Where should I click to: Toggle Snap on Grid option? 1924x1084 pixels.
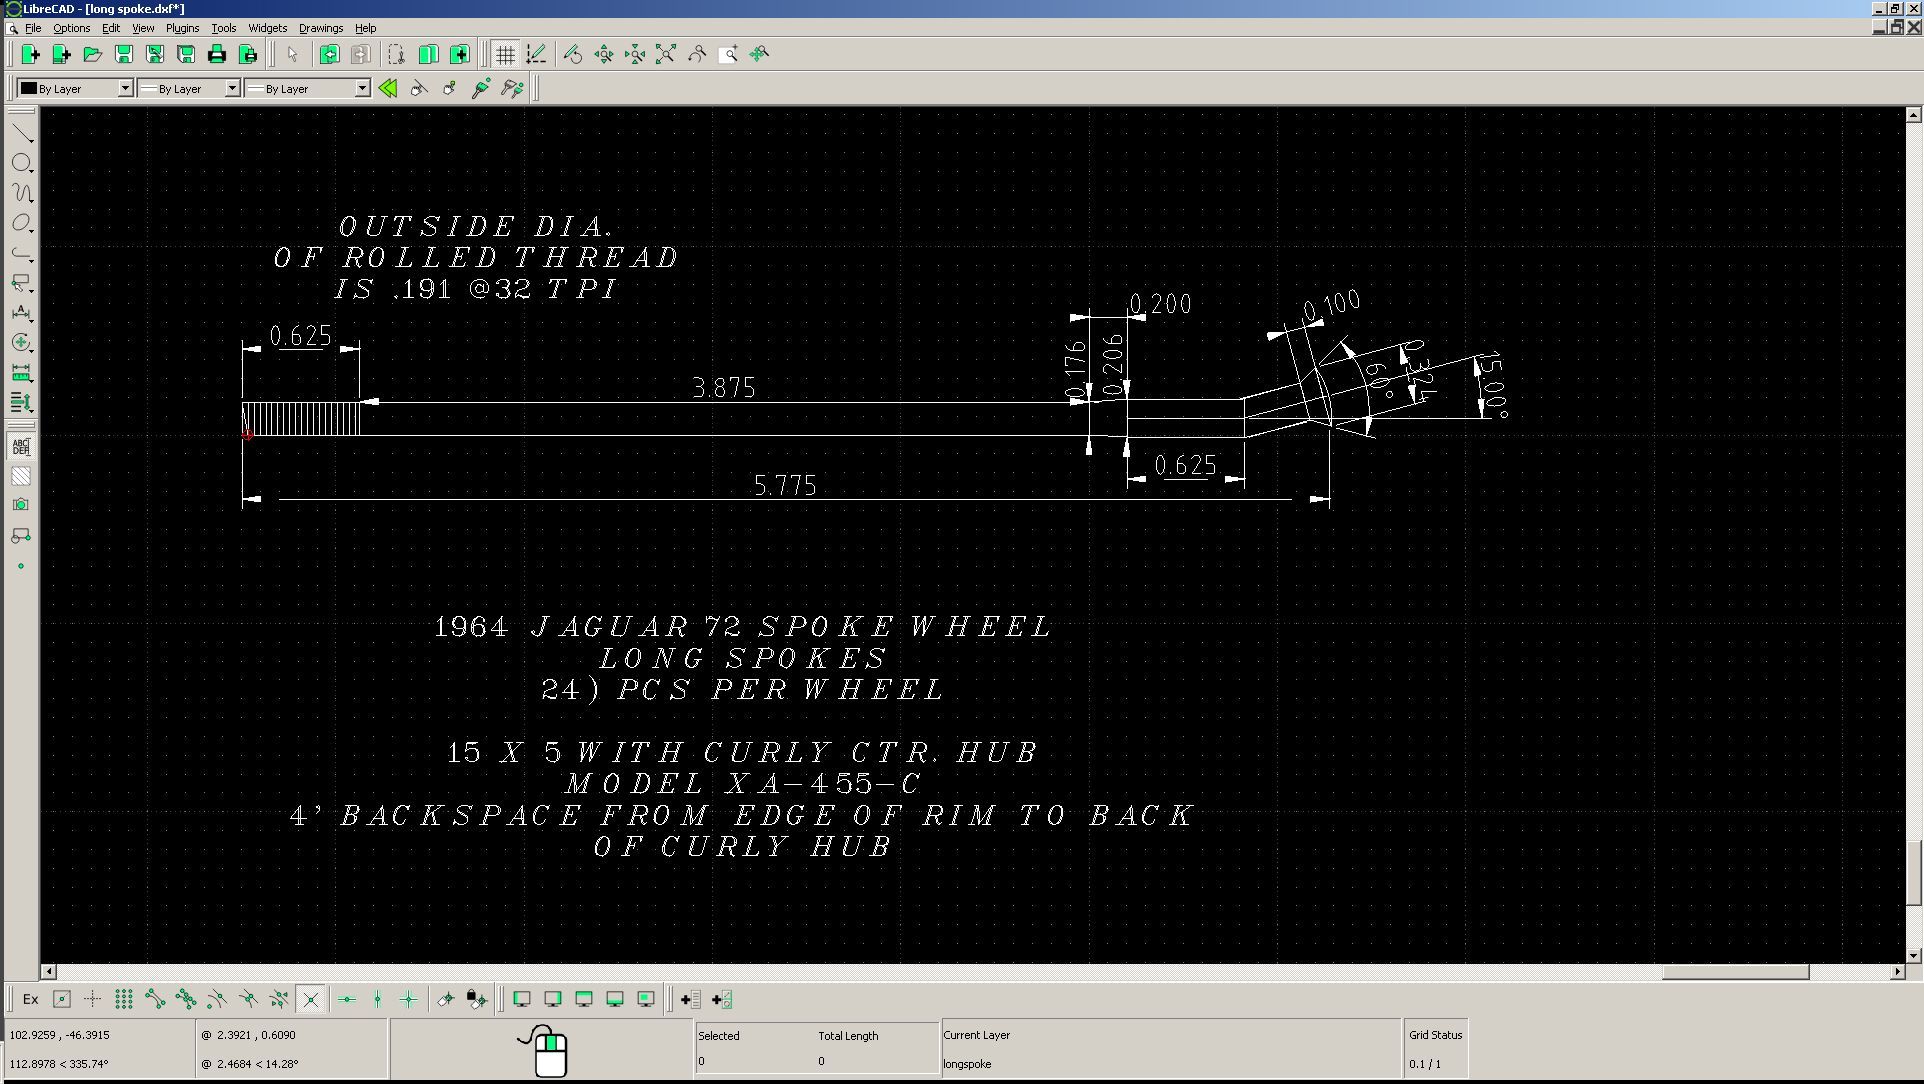124,999
